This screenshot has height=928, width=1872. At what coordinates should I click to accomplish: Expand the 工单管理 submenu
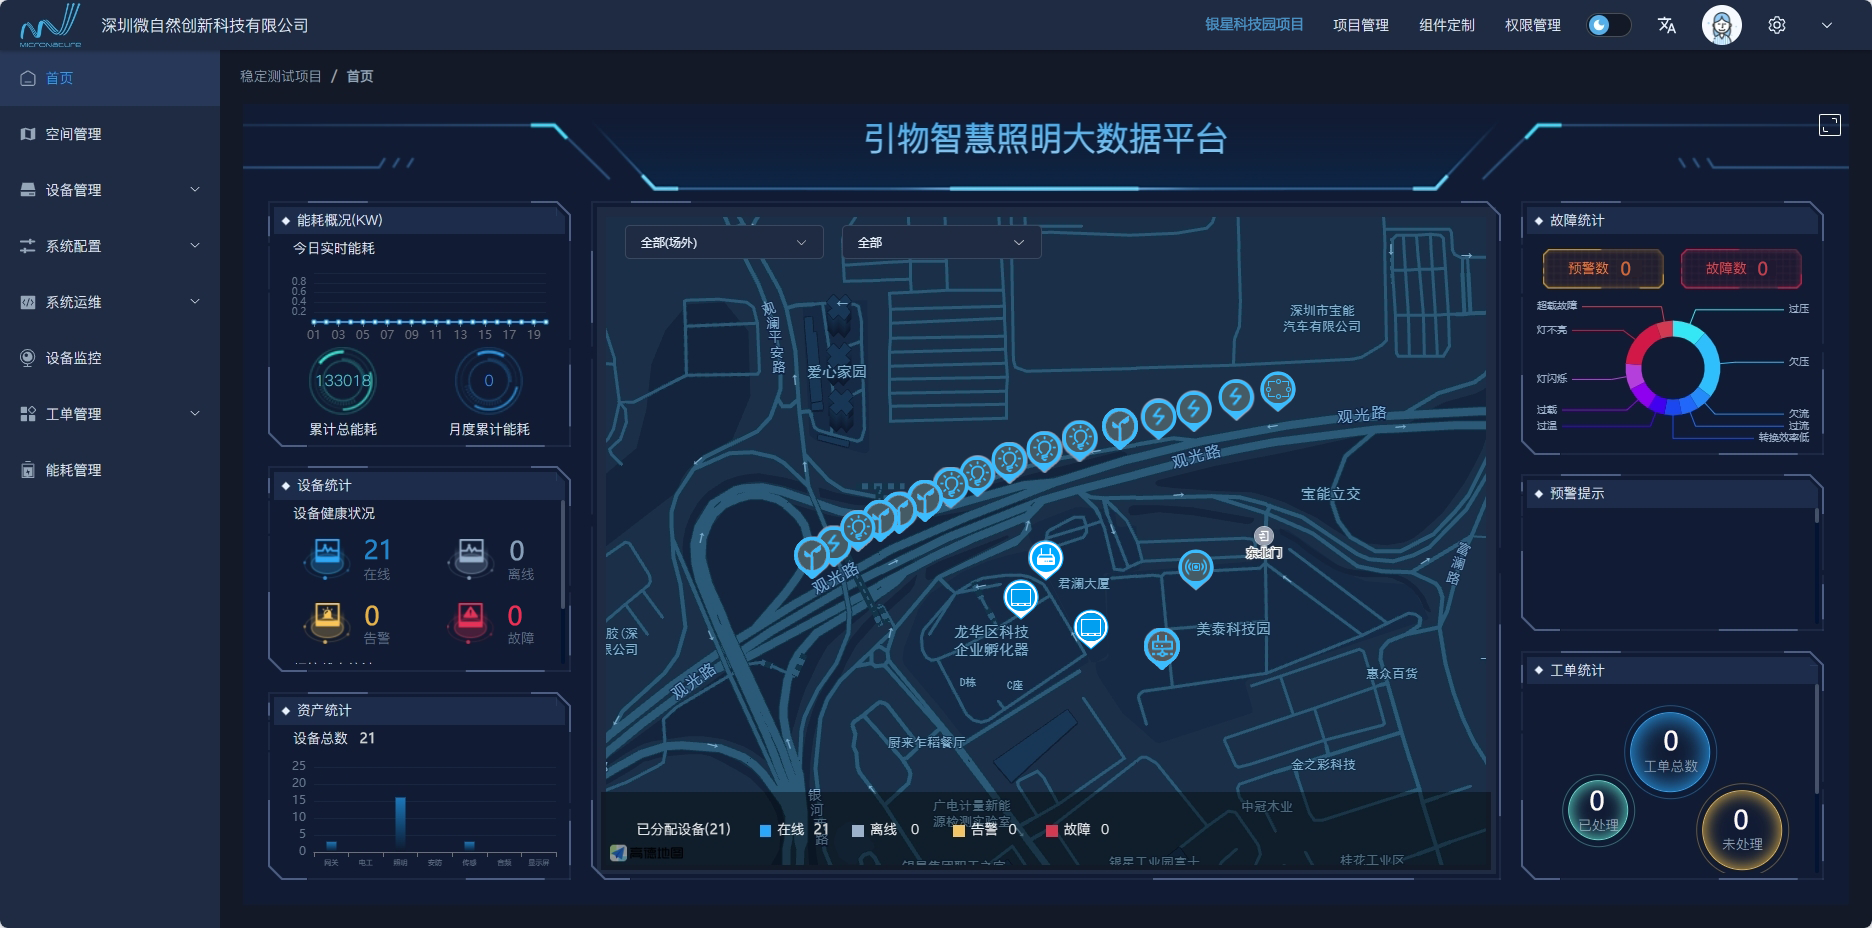click(x=195, y=413)
